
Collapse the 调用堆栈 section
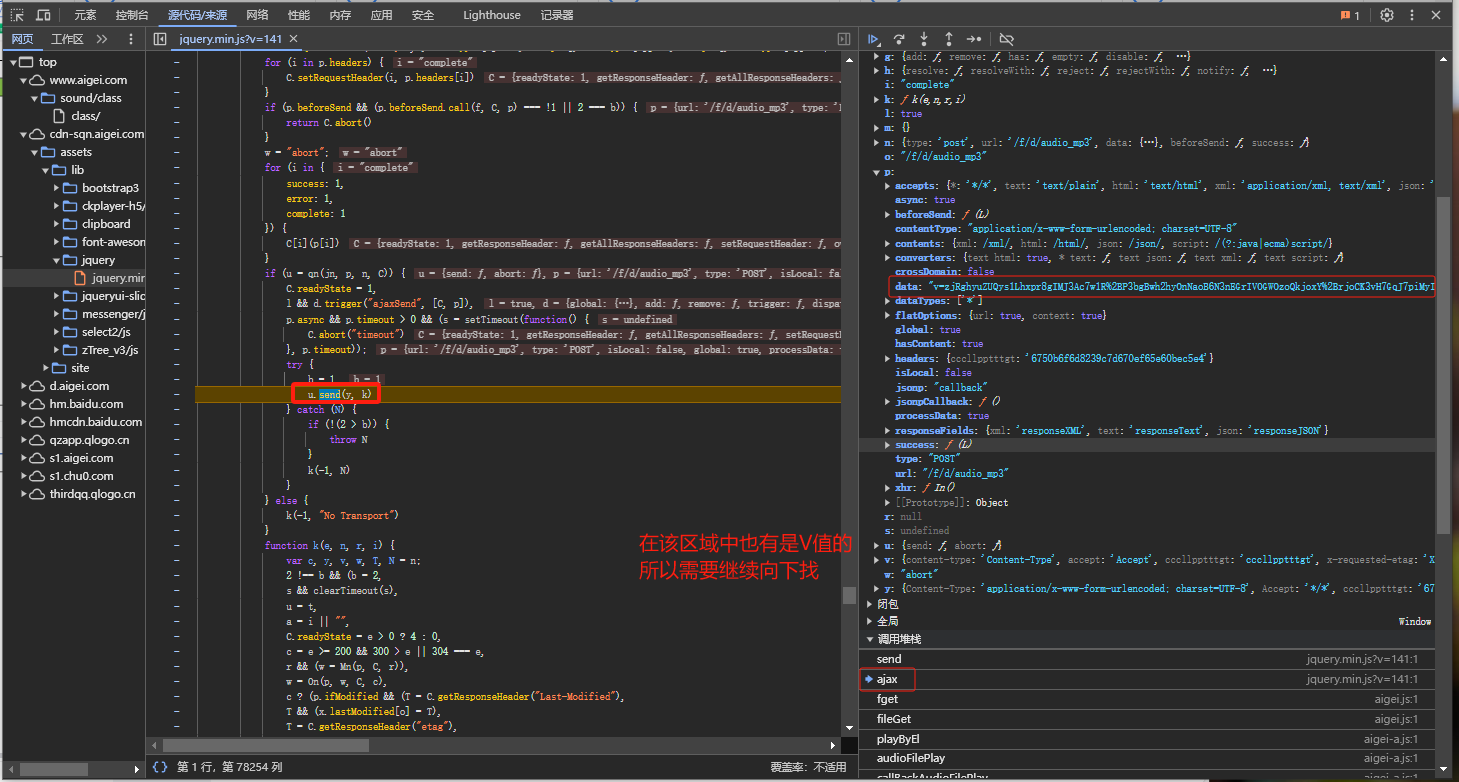point(868,639)
